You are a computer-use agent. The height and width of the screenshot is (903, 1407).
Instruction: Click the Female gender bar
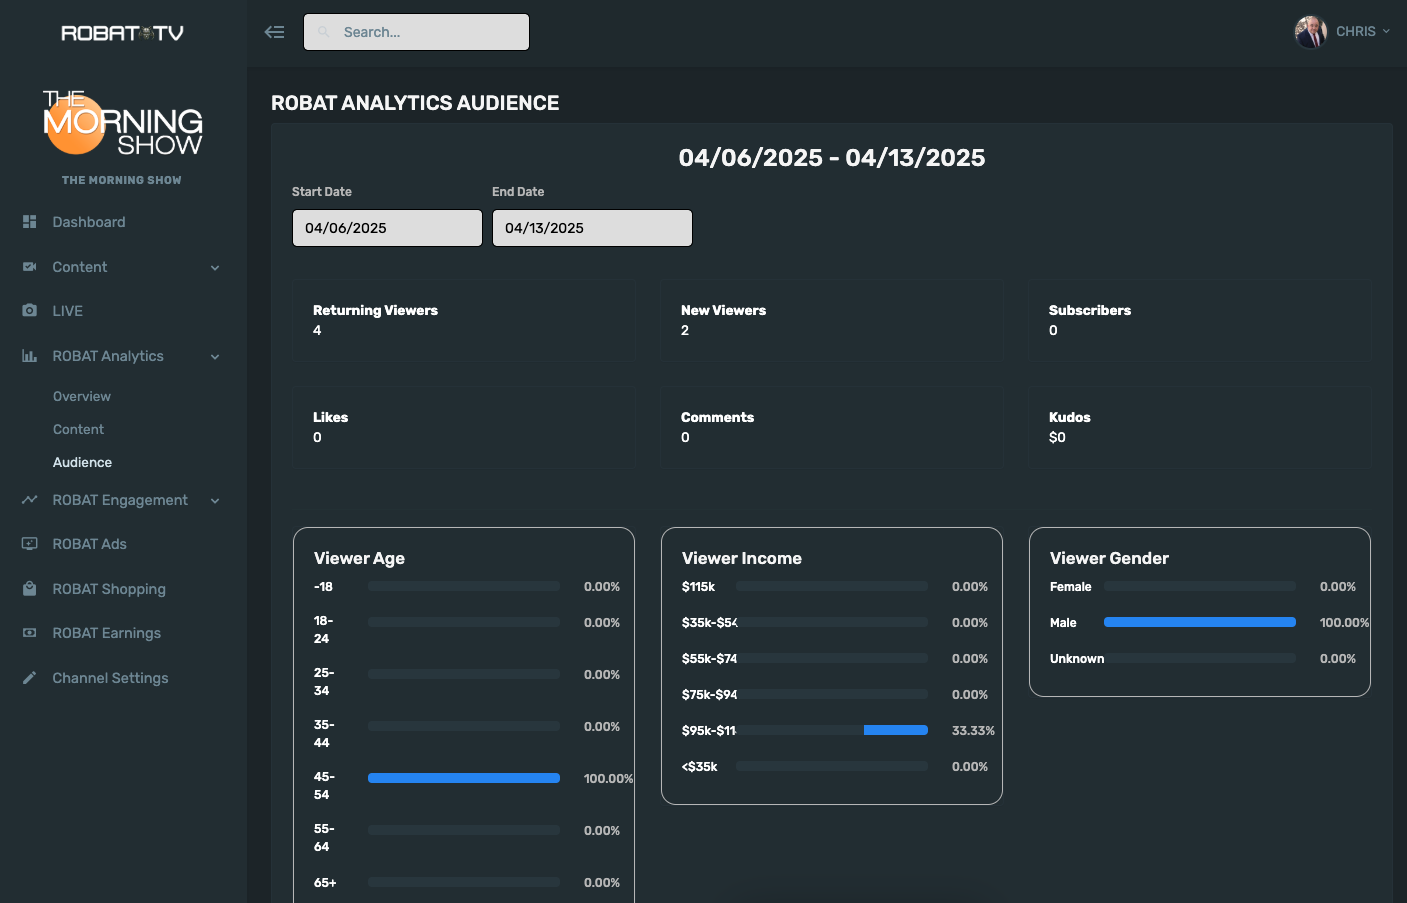pyautogui.click(x=1200, y=586)
